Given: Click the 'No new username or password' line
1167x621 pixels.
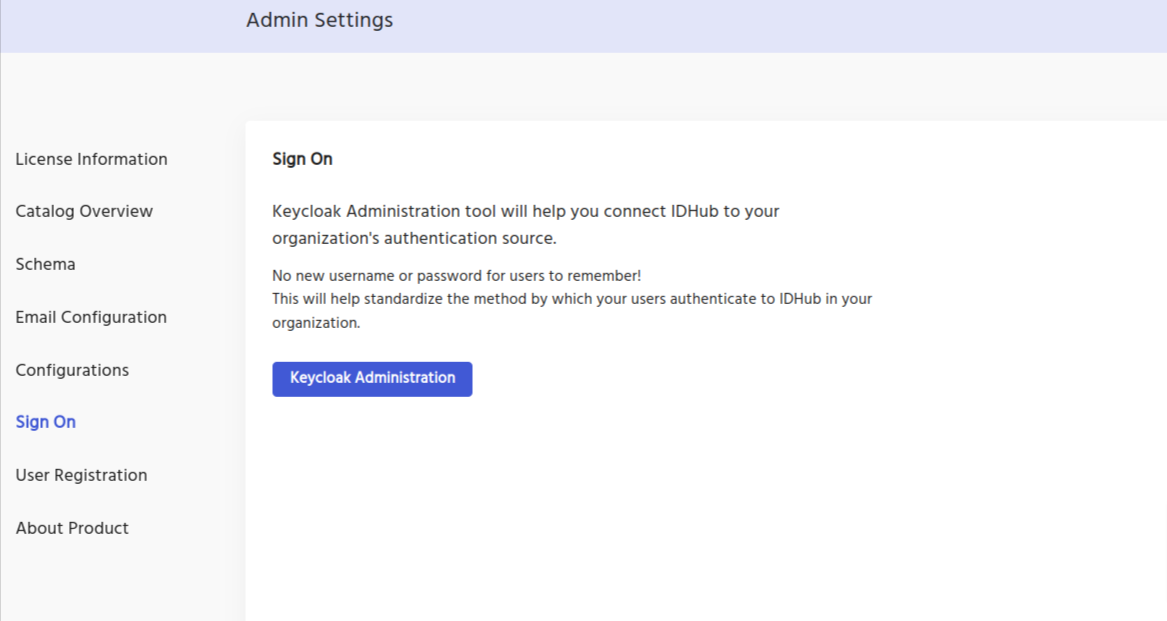Looking at the screenshot, I should [x=456, y=276].
